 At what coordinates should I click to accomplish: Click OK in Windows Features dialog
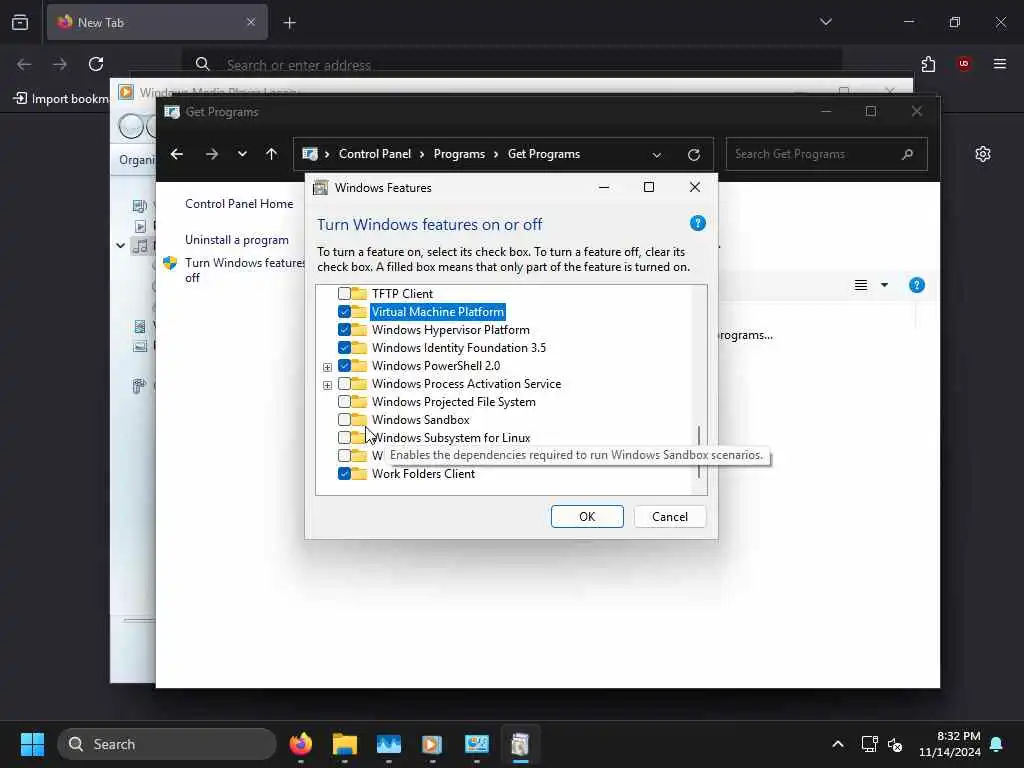point(587,517)
